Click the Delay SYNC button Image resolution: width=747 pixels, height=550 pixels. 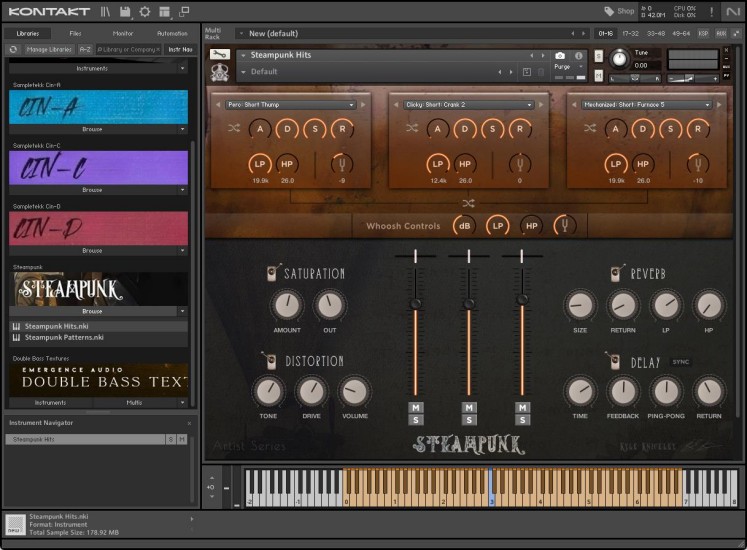(x=681, y=361)
